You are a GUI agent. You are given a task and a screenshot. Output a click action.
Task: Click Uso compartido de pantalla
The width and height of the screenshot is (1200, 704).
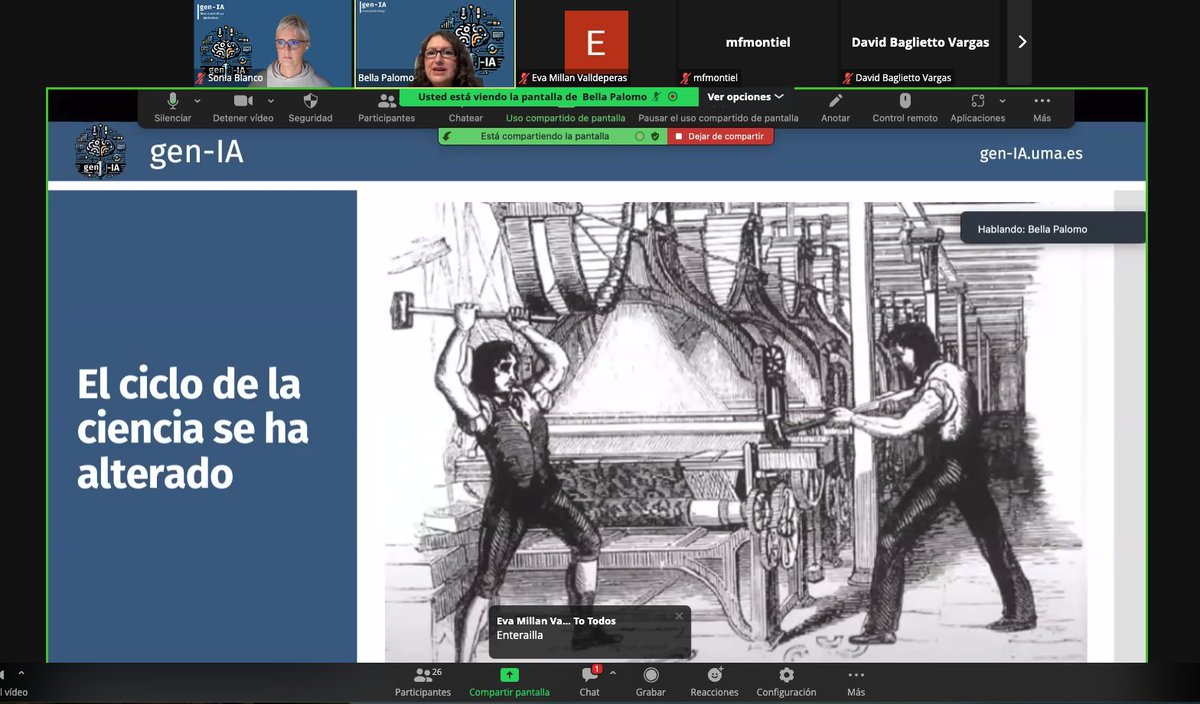pyautogui.click(x=566, y=118)
